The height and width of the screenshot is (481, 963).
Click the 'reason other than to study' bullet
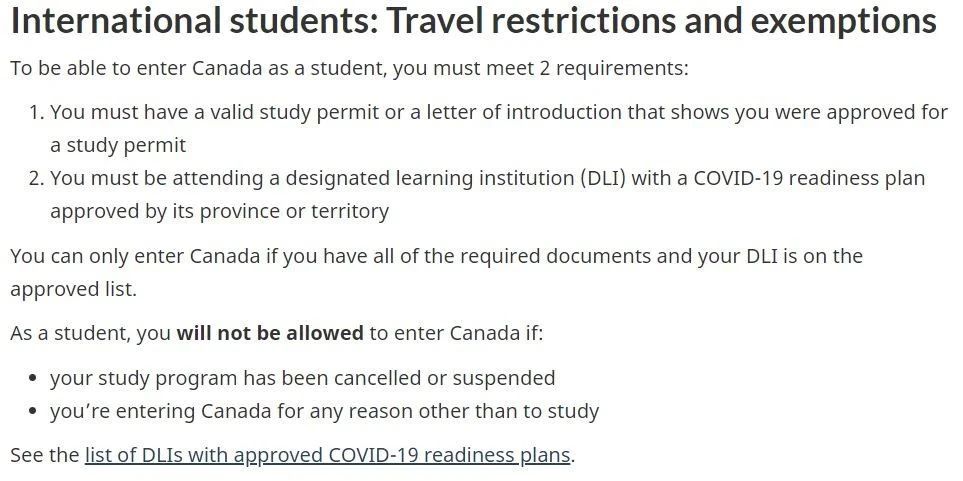[x=324, y=411]
